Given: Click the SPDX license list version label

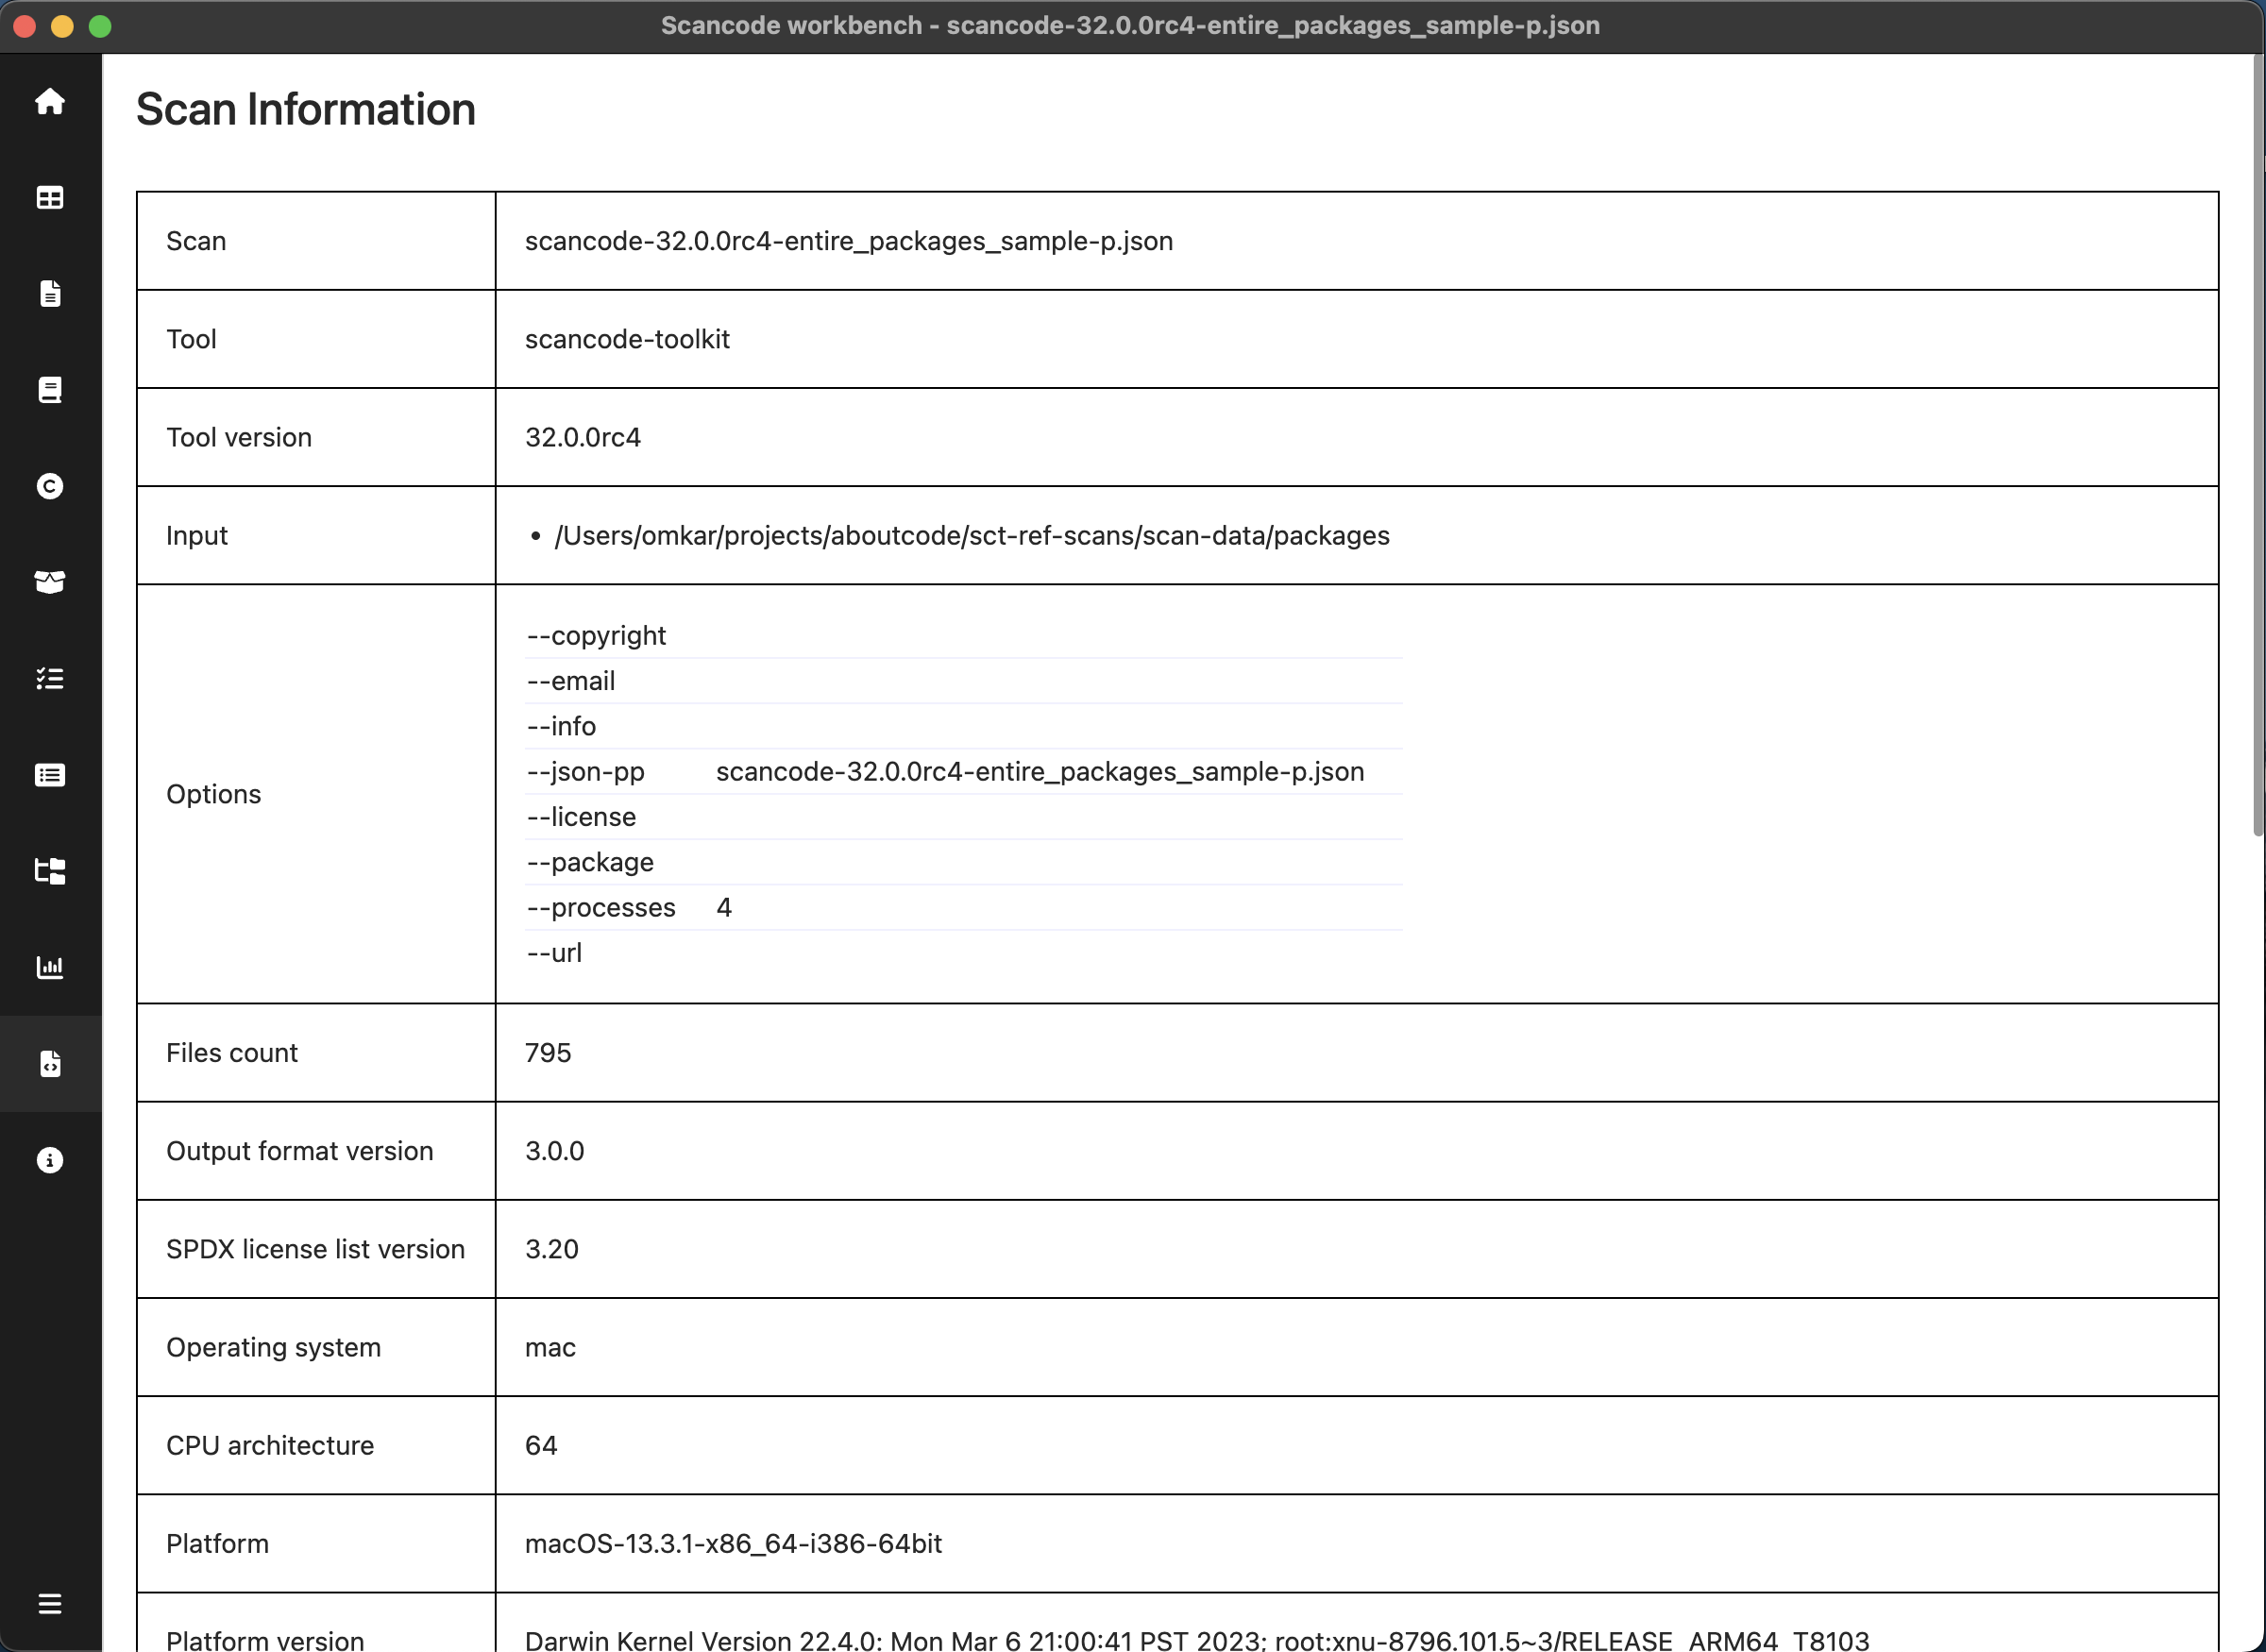Looking at the screenshot, I should [316, 1249].
